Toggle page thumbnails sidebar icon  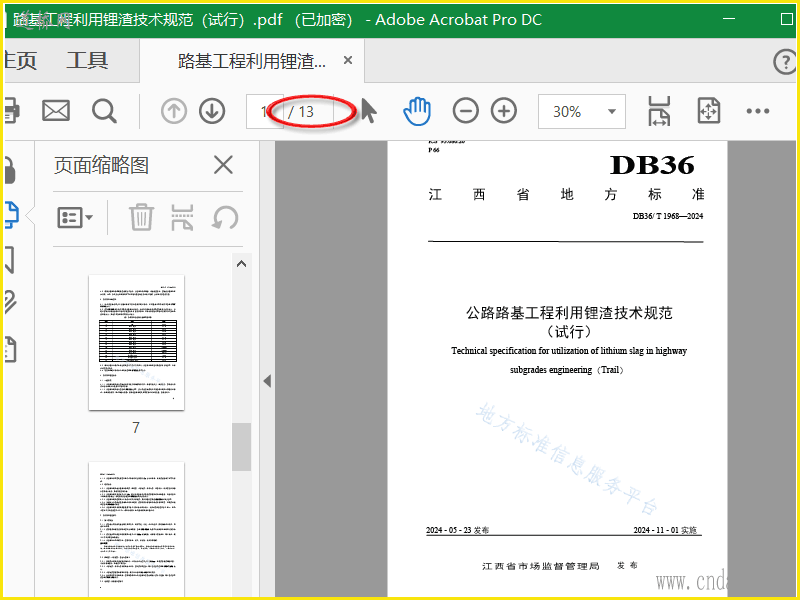coord(12,215)
